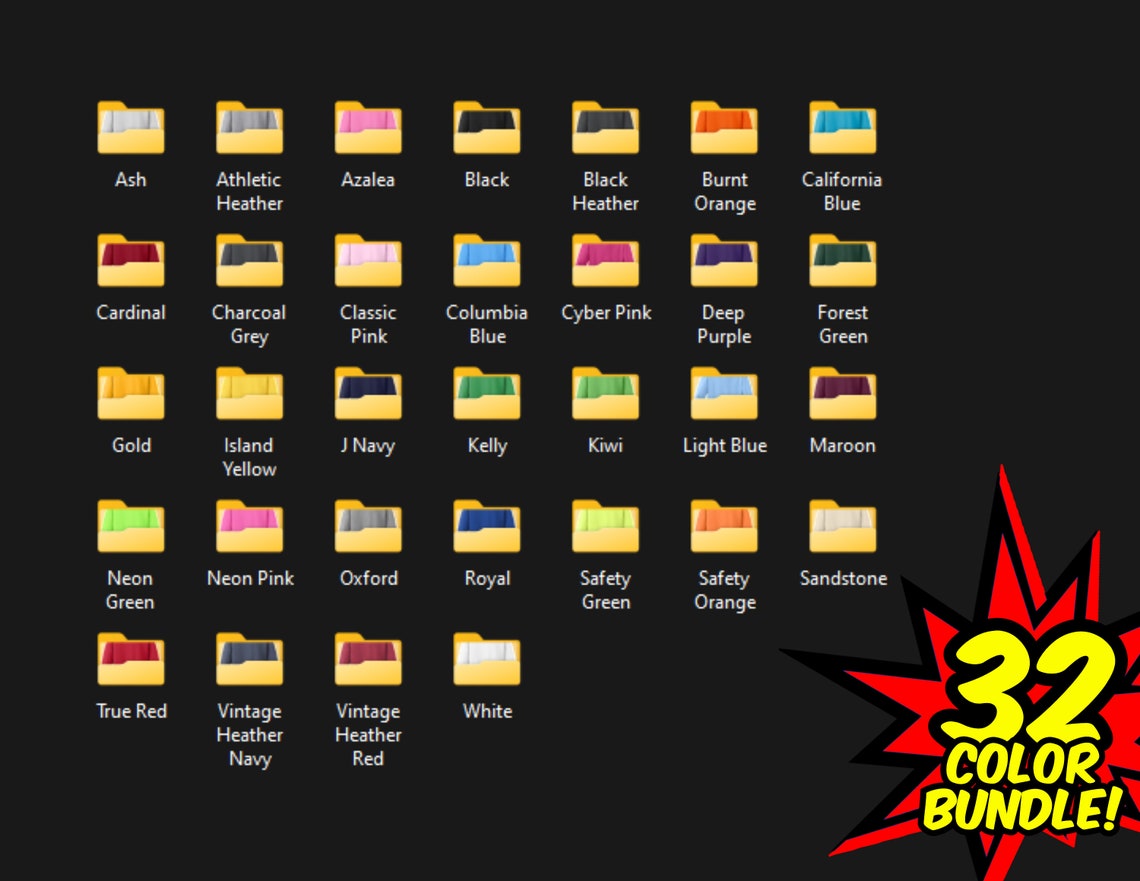Select the Maroon folder icon

[x=843, y=394]
